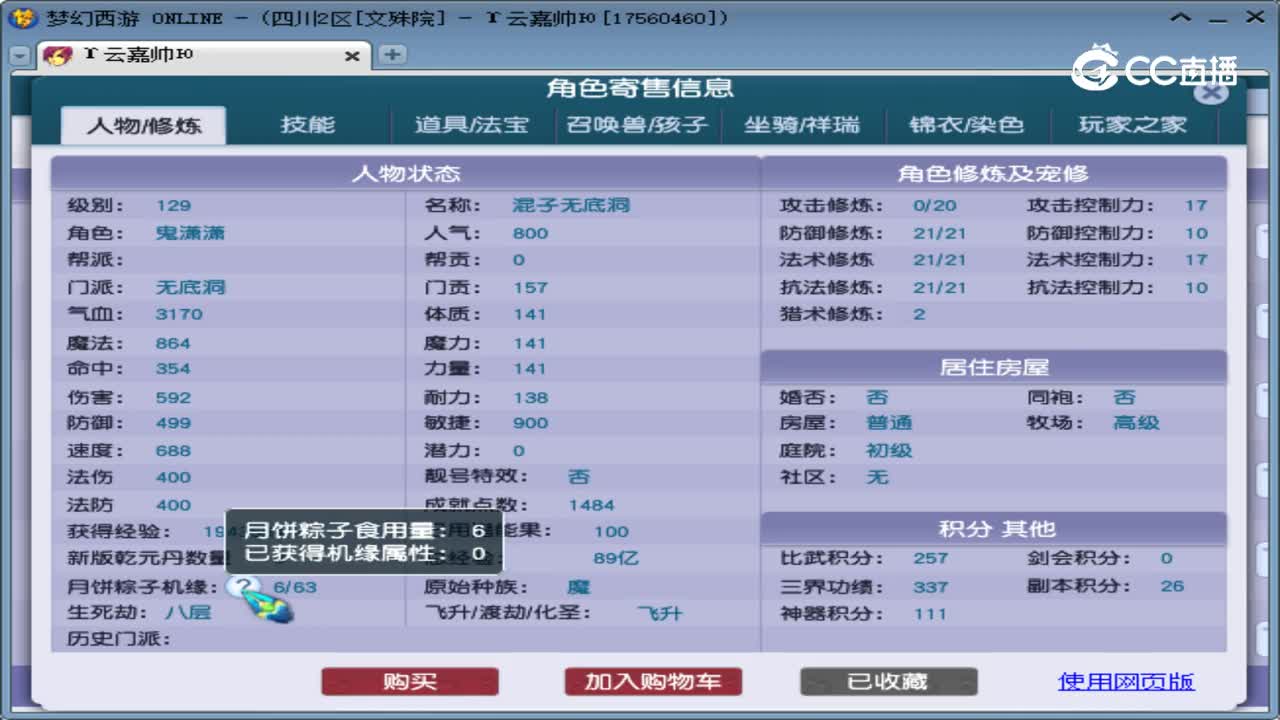Click the game icon in title bar

pyautogui.click(x=21, y=17)
